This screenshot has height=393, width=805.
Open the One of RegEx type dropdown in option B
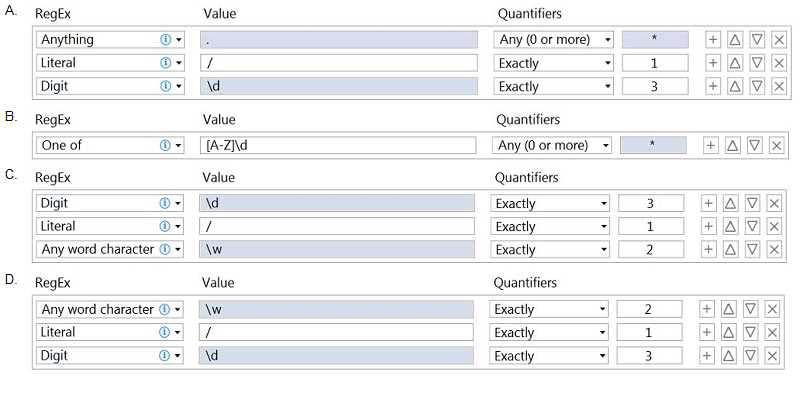(x=110, y=145)
